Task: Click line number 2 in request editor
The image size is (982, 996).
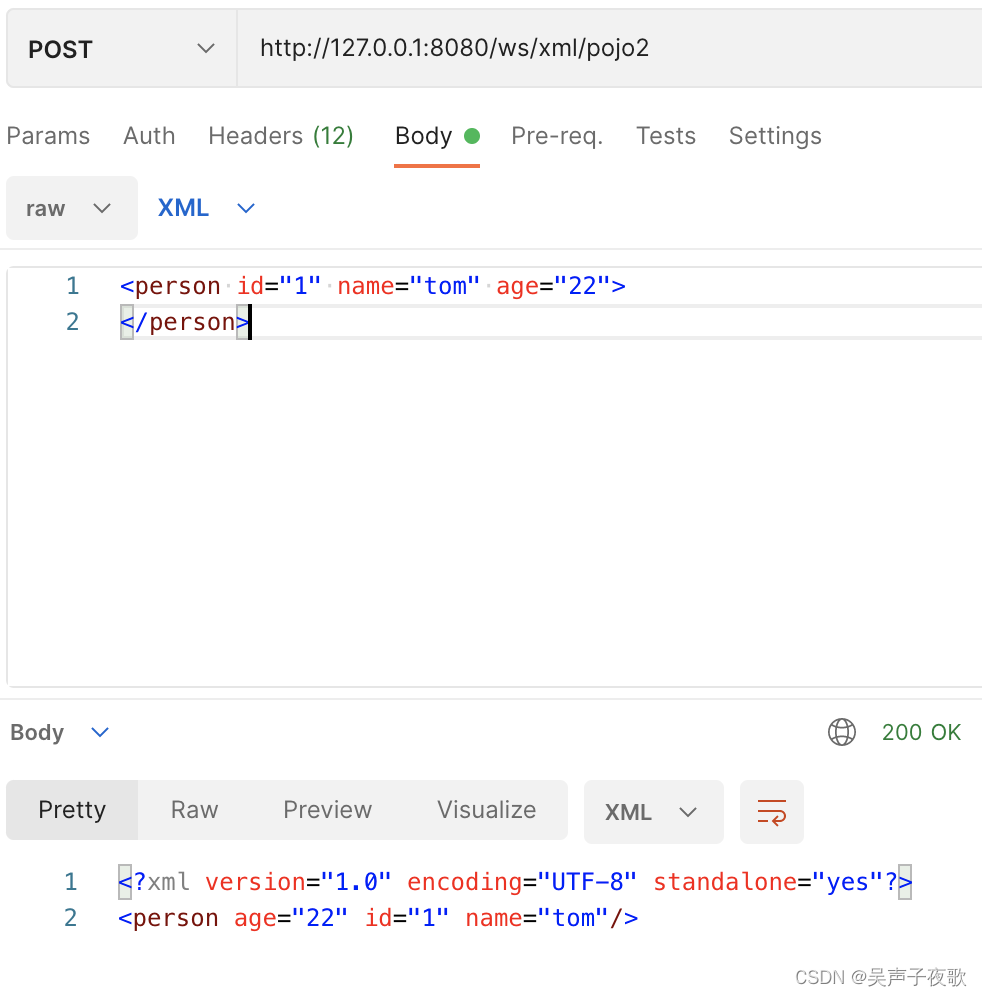Action: [x=72, y=322]
